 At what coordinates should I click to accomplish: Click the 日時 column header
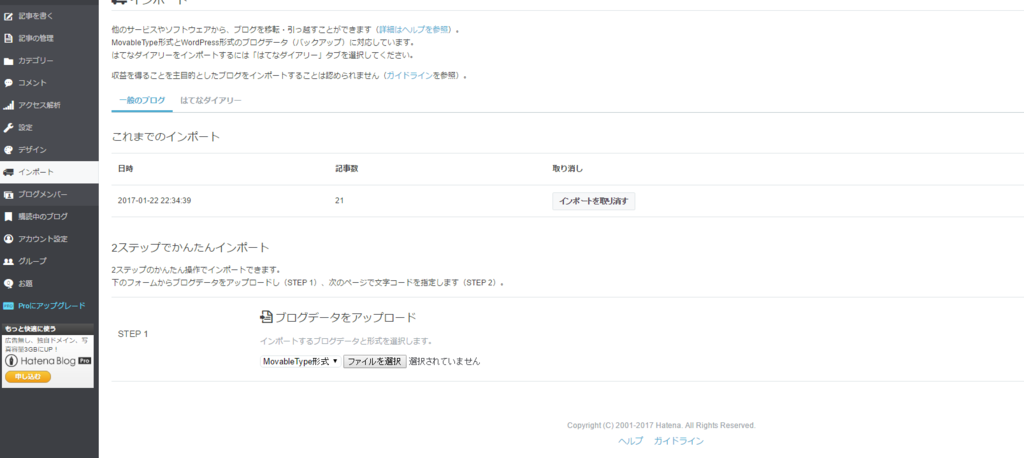[125, 169]
